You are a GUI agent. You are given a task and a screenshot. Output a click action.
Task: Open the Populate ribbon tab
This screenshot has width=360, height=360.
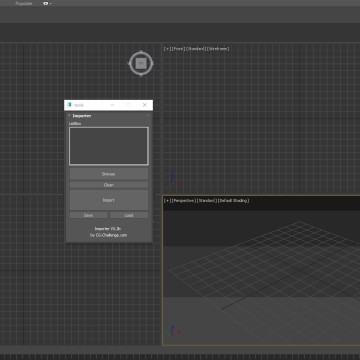tap(24, 4)
